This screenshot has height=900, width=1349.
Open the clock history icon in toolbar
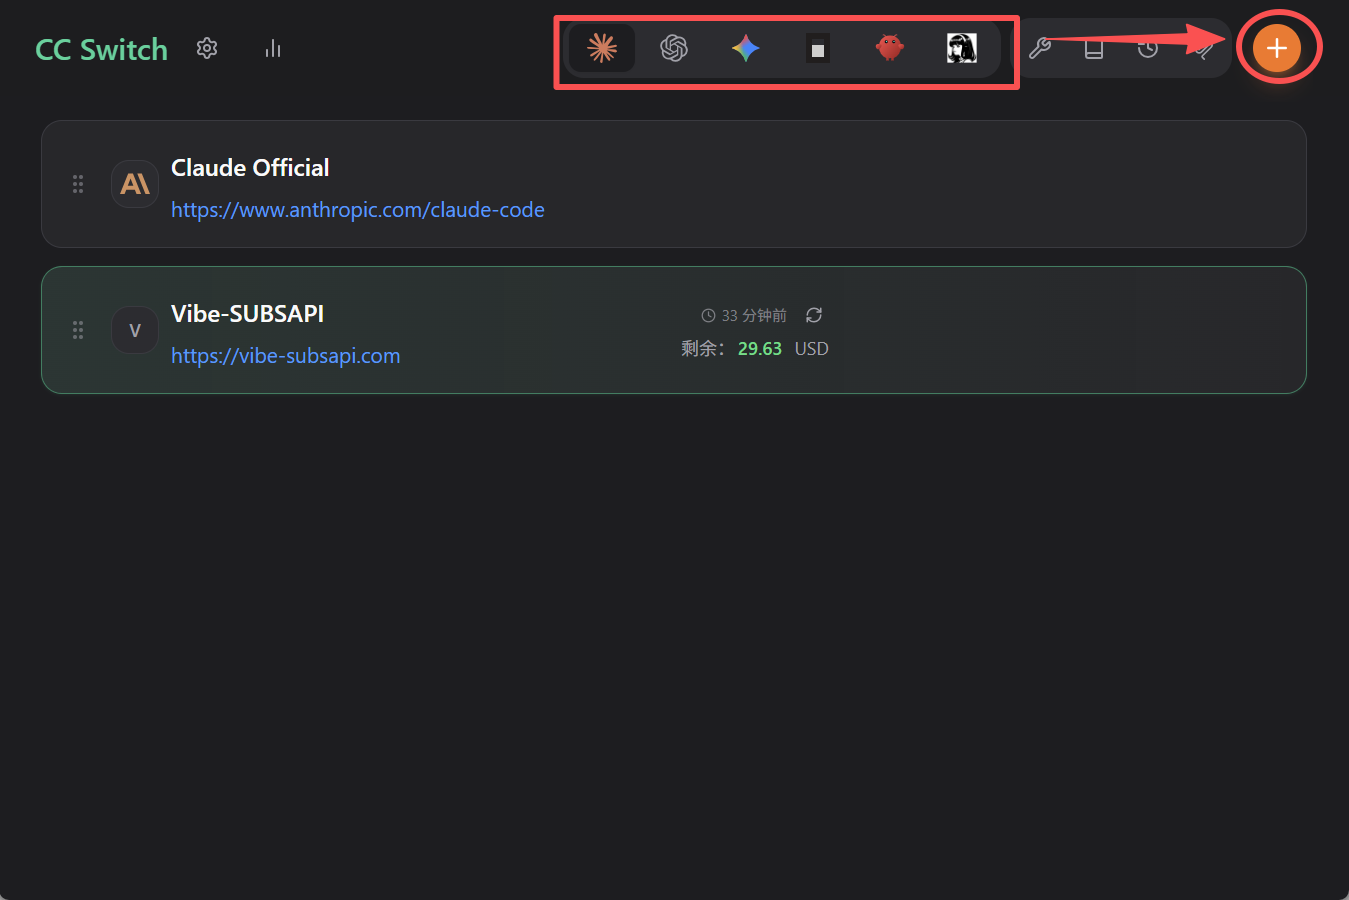pyautogui.click(x=1148, y=48)
